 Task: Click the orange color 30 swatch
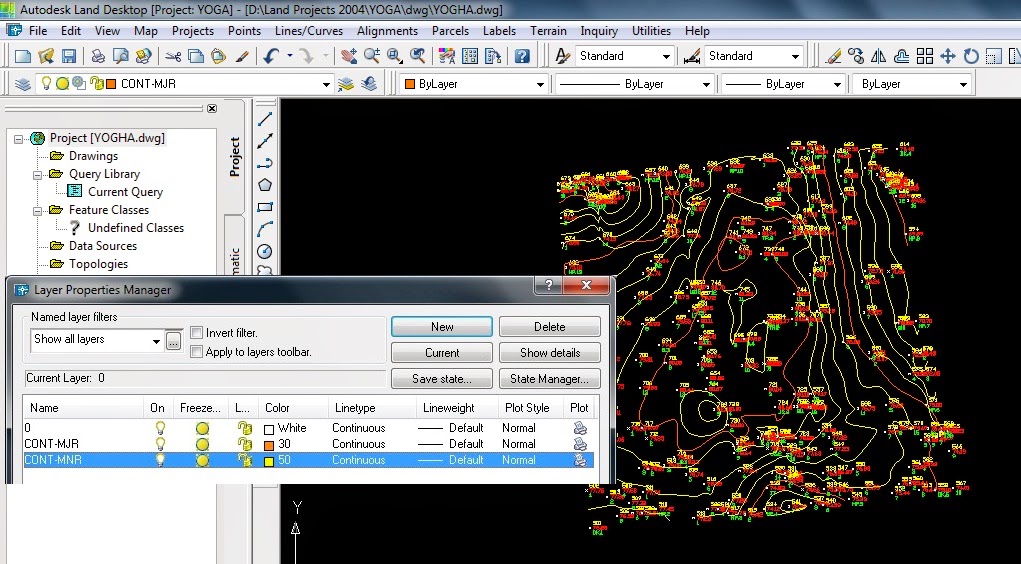[x=269, y=445]
